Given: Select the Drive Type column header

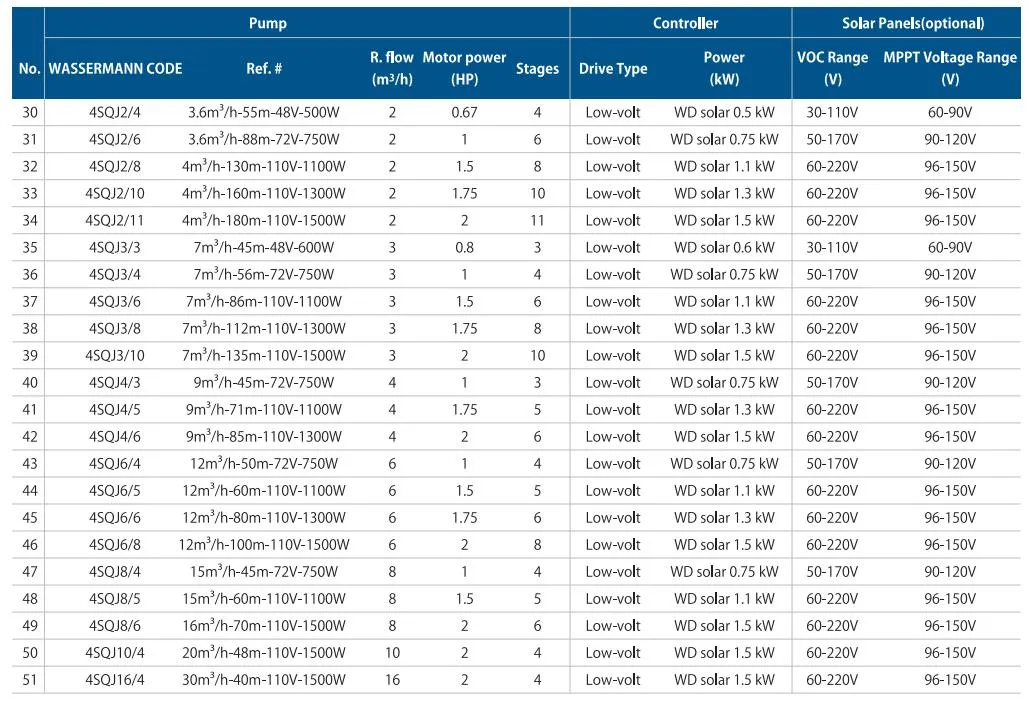Looking at the screenshot, I should point(611,69).
